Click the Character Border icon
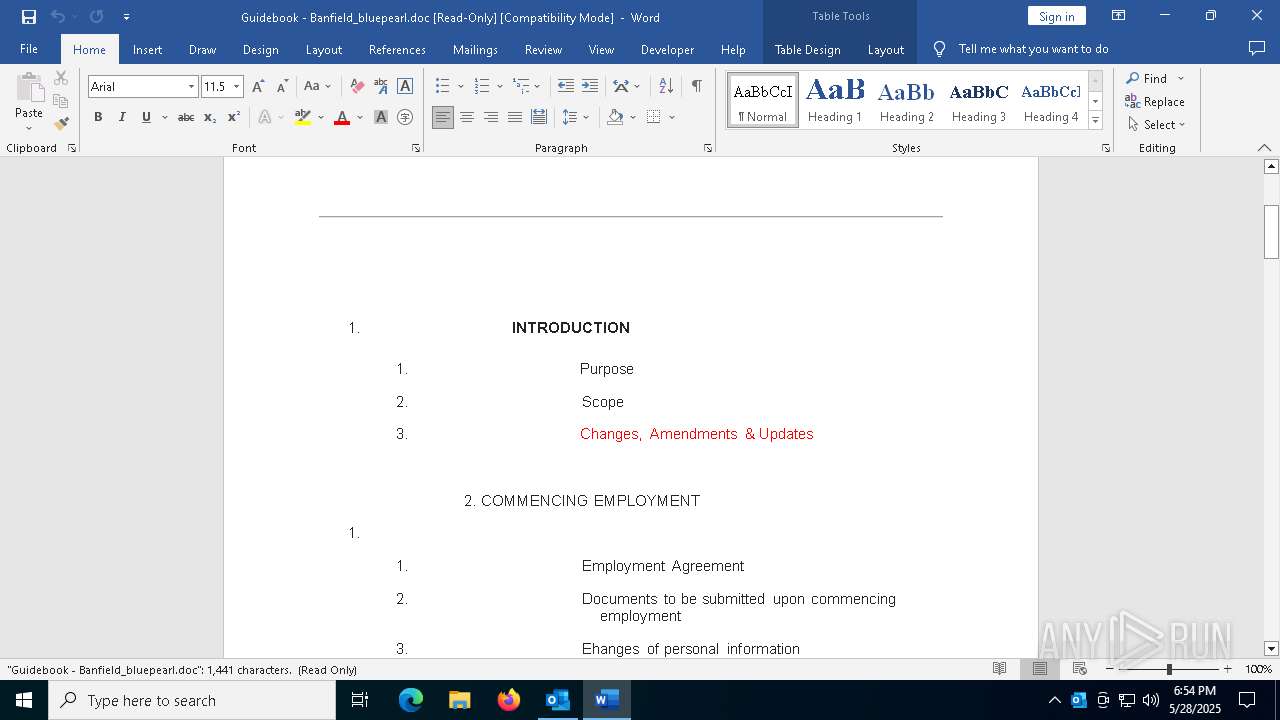This screenshot has height=720, width=1280. 405,87
